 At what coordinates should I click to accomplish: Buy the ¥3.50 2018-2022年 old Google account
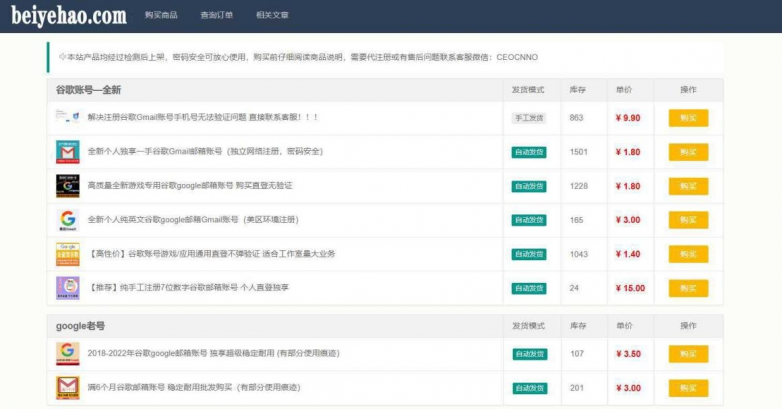688,354
